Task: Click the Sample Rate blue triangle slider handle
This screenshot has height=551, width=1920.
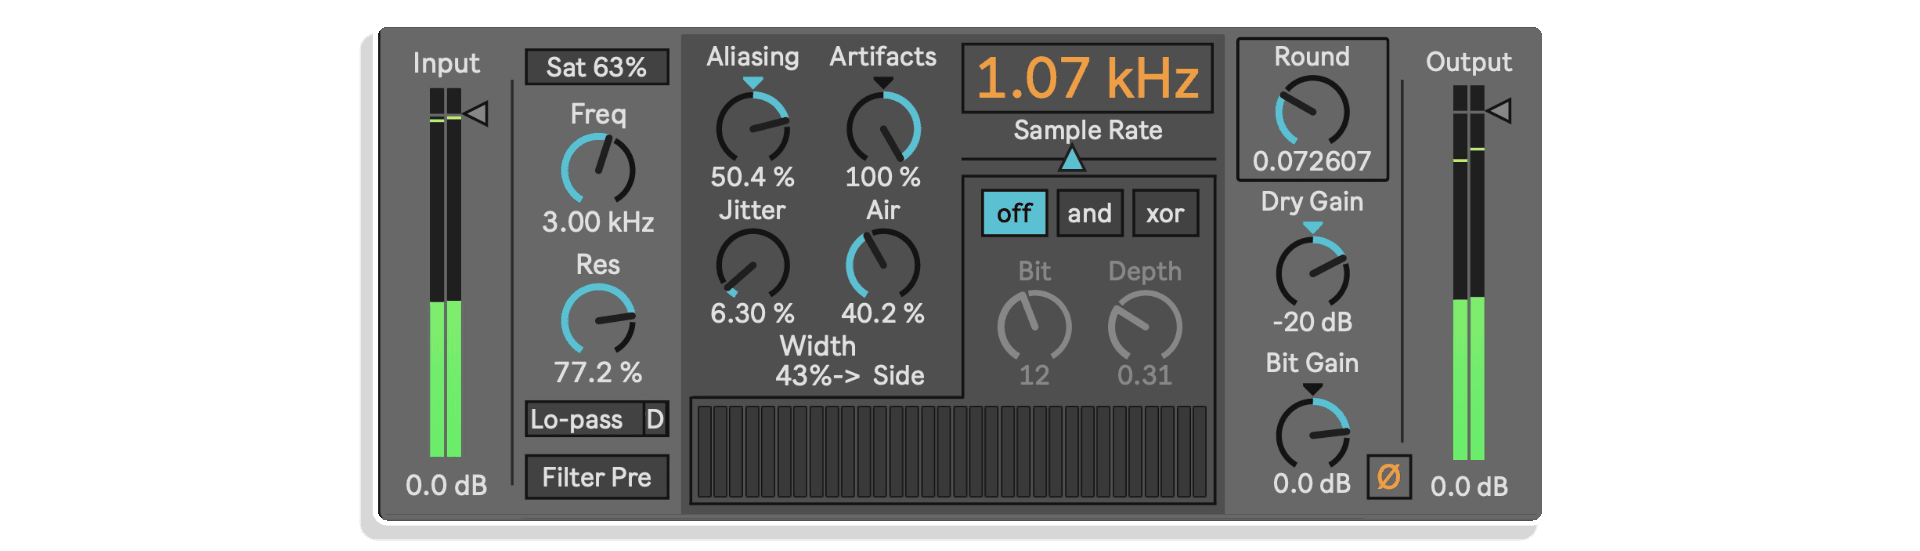Action: pyautogui.click(x=1072, y=158)
